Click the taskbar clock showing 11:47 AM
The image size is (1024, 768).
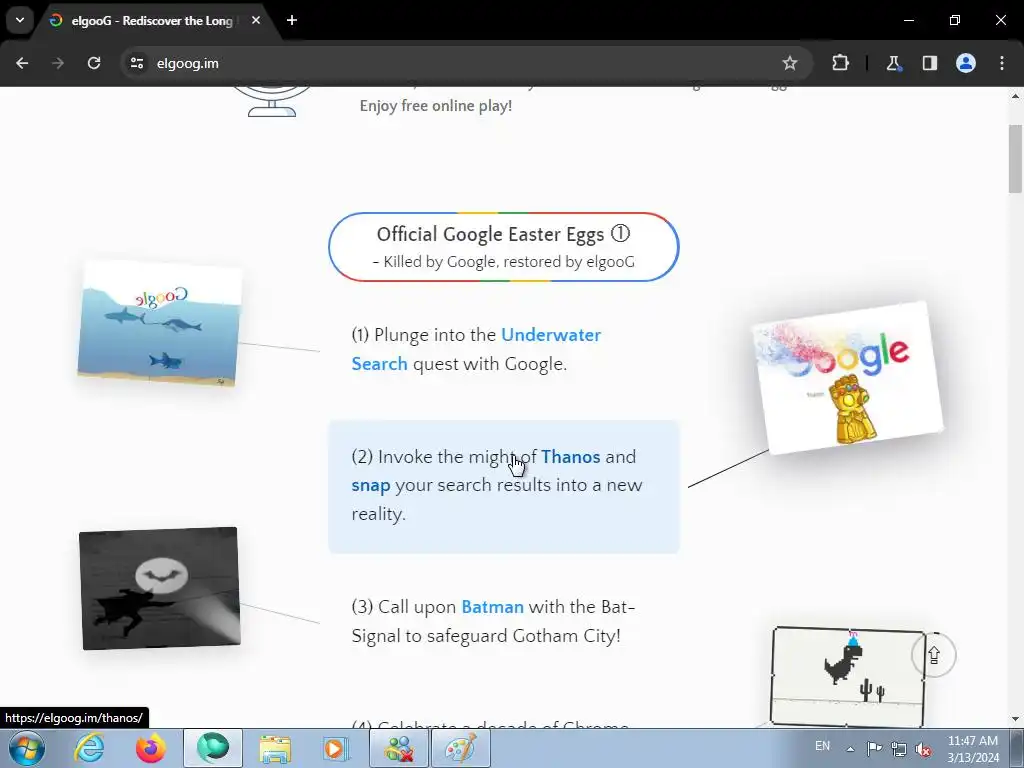pyautogui.click(x=972, y=748)
